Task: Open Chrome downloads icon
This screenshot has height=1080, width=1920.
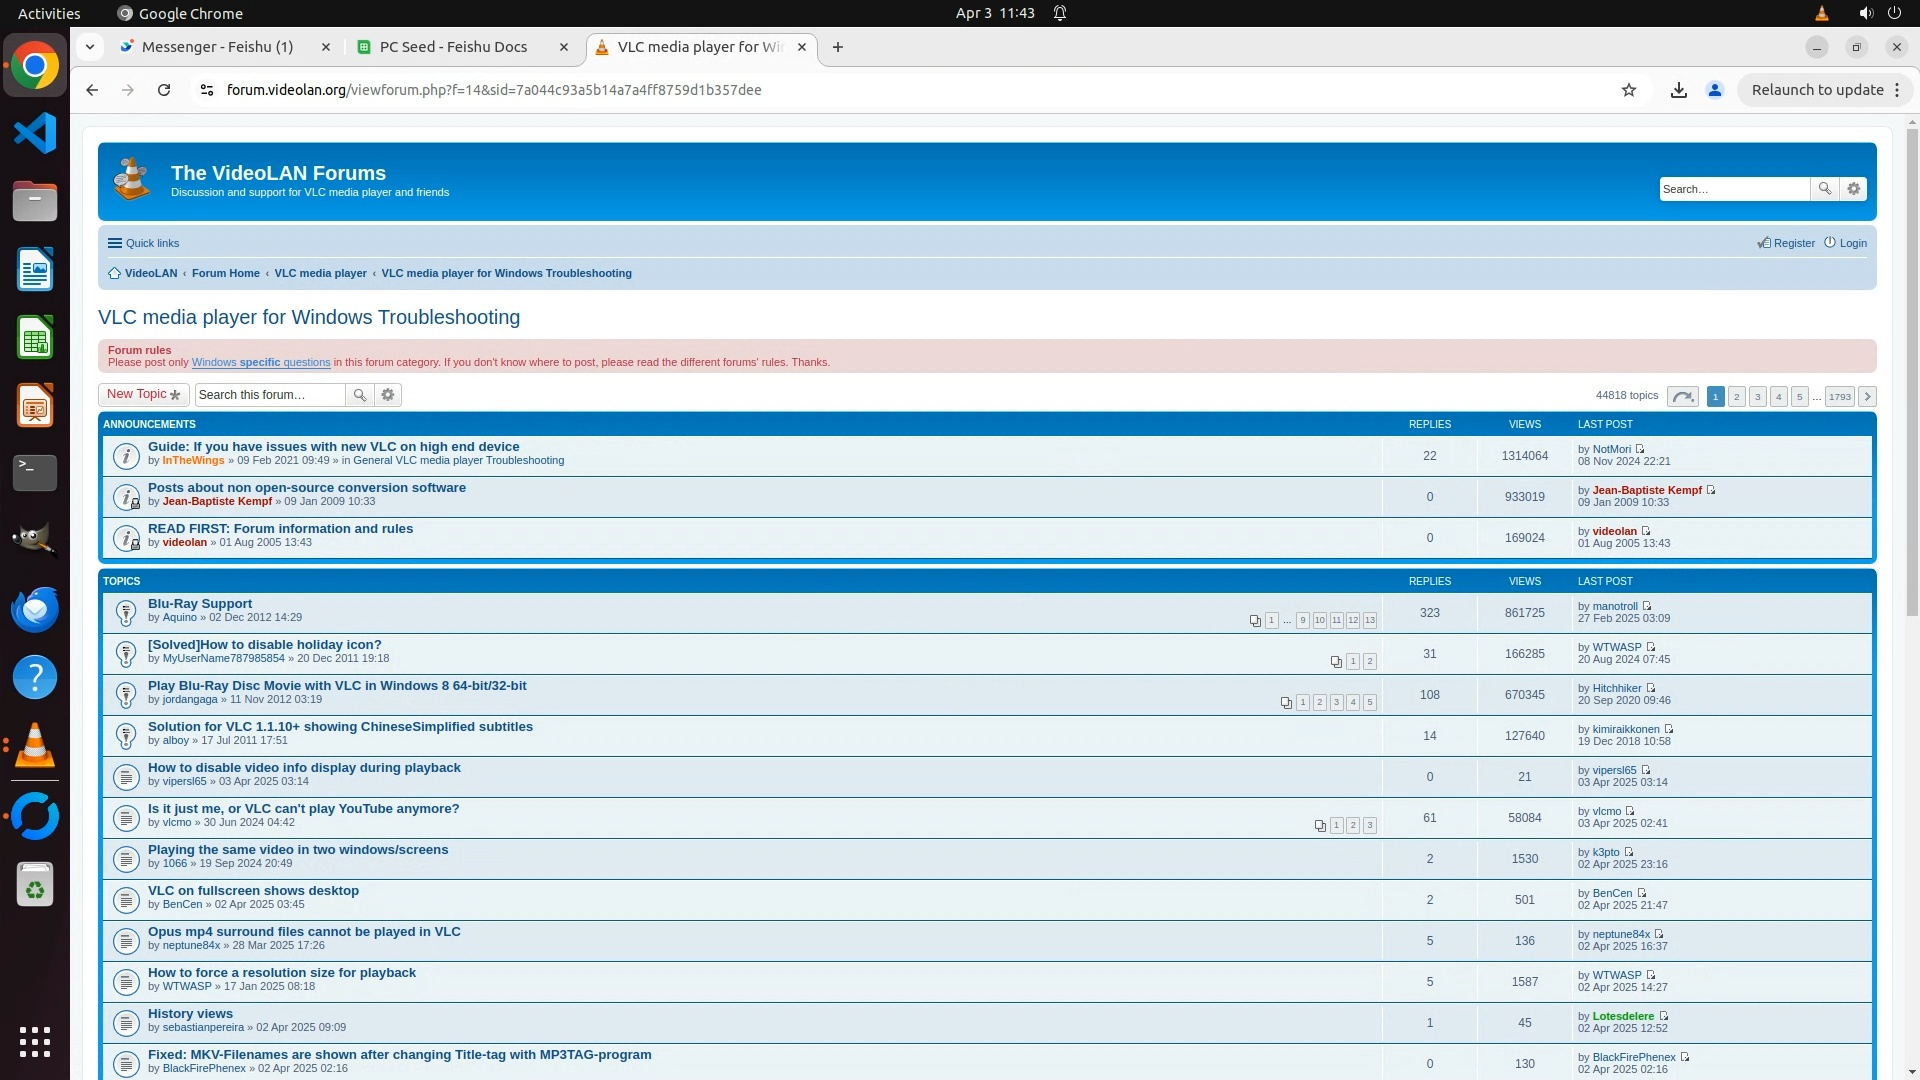Action: [1678, 90]
